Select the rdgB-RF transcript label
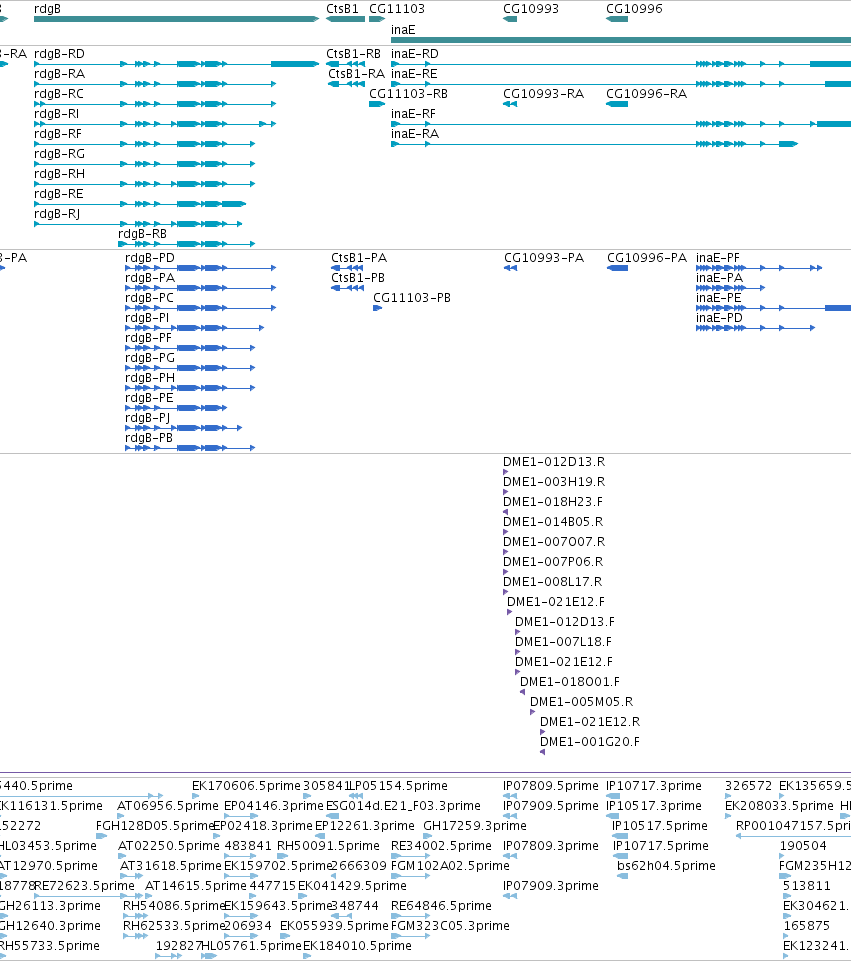The height and width of the screenshot is (961, 851). click(58, 134)
